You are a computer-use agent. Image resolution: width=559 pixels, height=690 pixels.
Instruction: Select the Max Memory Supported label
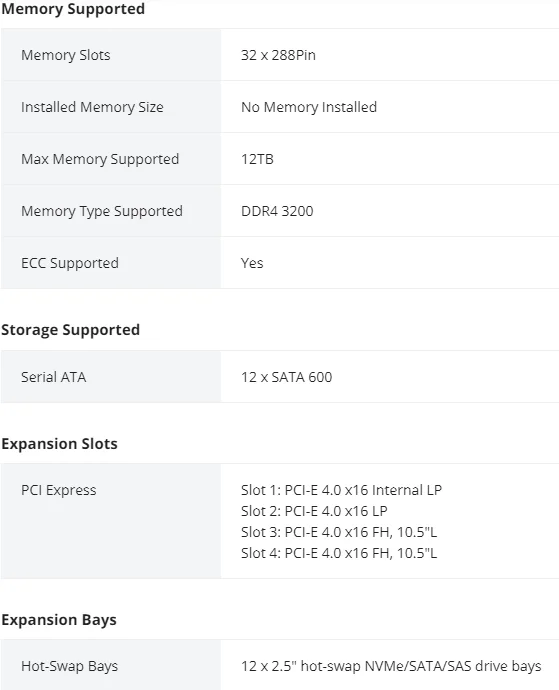100,159
